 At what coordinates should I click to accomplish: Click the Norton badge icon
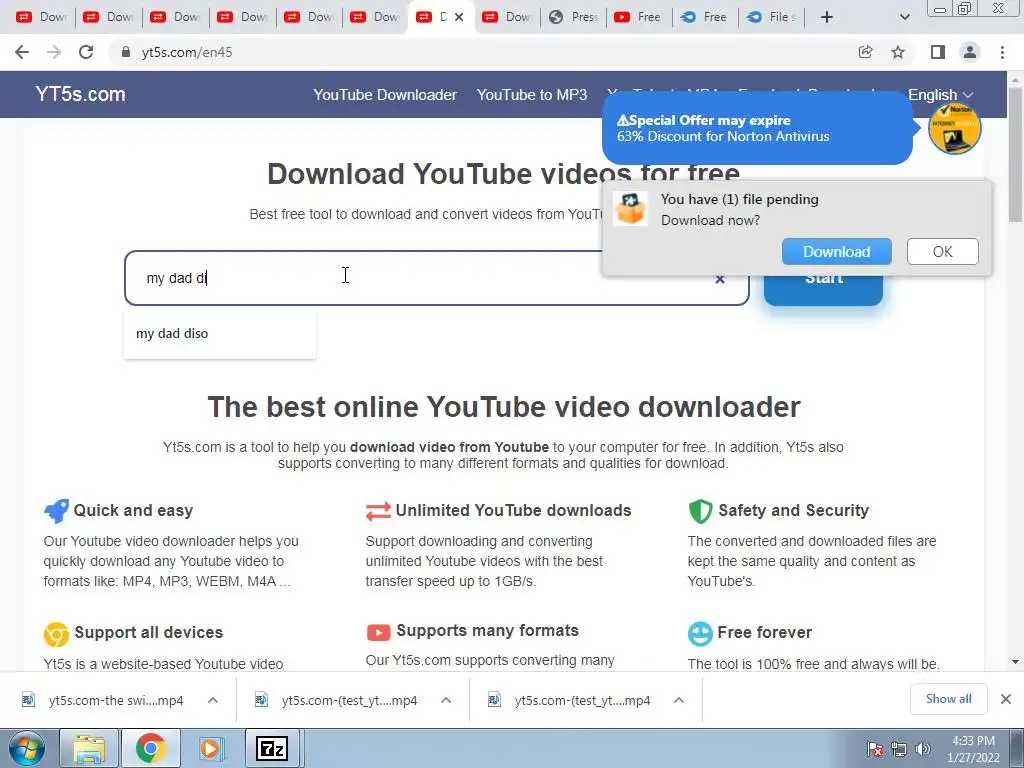[955, 128]
